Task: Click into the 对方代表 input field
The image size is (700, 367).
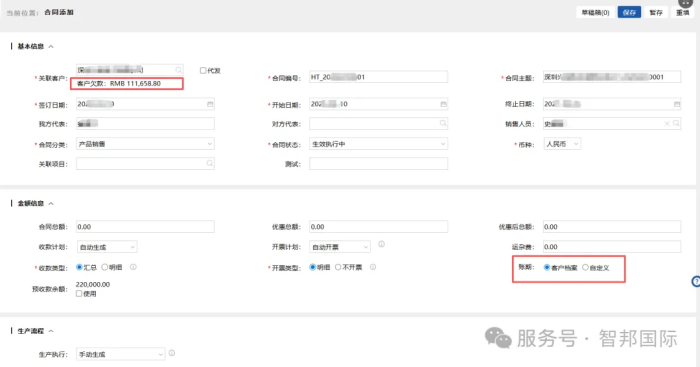Action: pos(379,124)
